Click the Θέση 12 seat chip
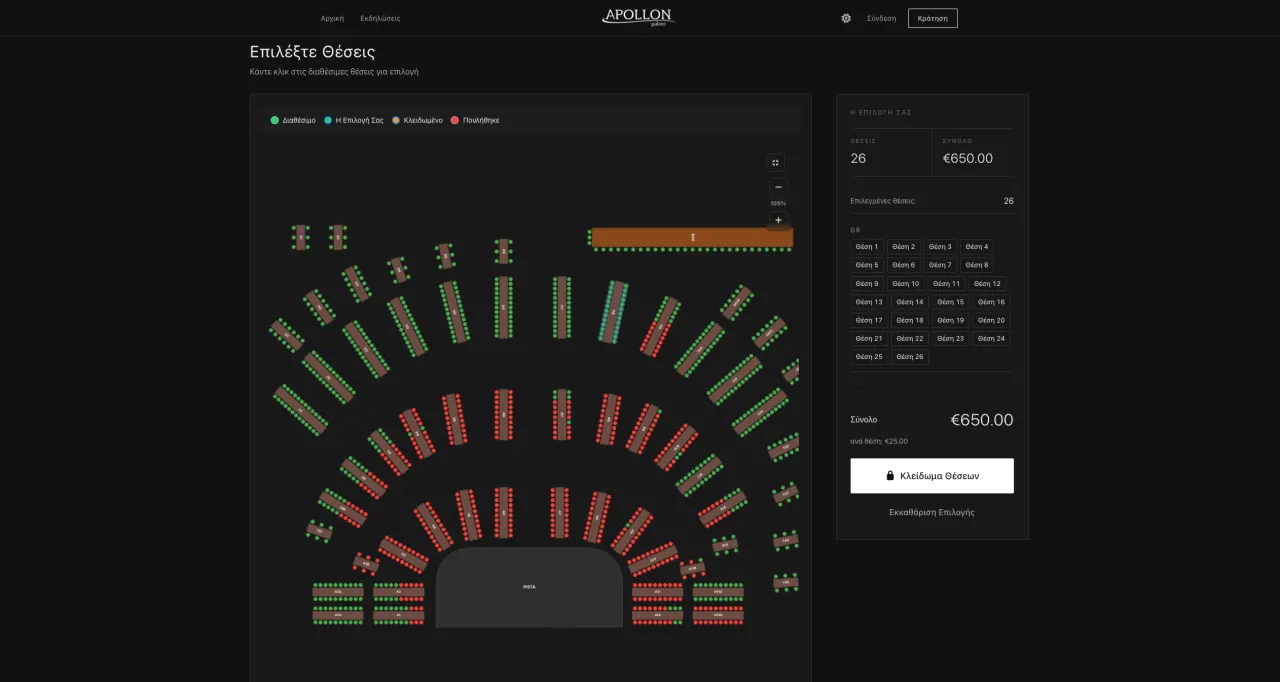The width and height of the screenshot is (1280, 682). pyautogui.click(x=987, y=284)
